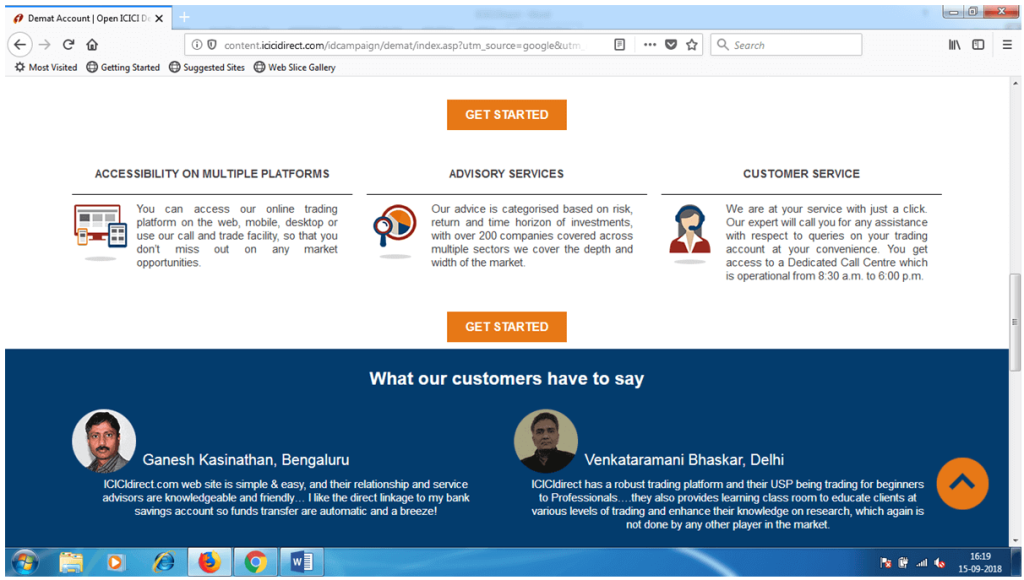Viewport: 1024px width, 580px height.
Task: Click the Search box in toolbar
Action: pos(786,44)
